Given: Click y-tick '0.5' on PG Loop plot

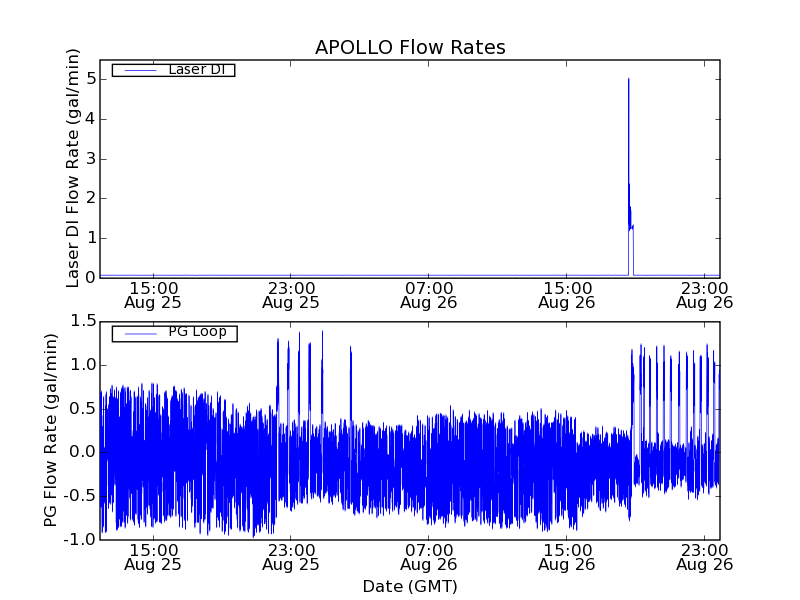Looking at the screenshot, I should [x=84, y=409].
